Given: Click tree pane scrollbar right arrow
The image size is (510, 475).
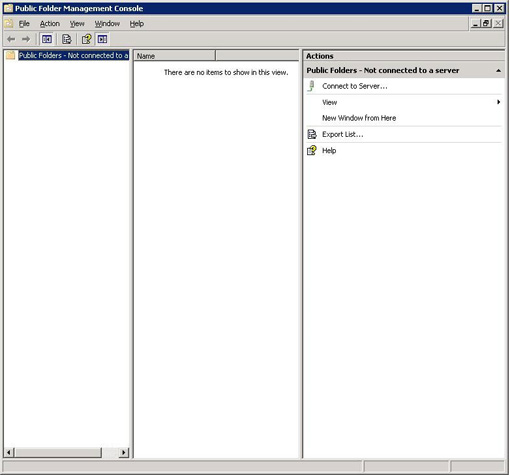Looking at the screenshot, I should pos(124,452).
